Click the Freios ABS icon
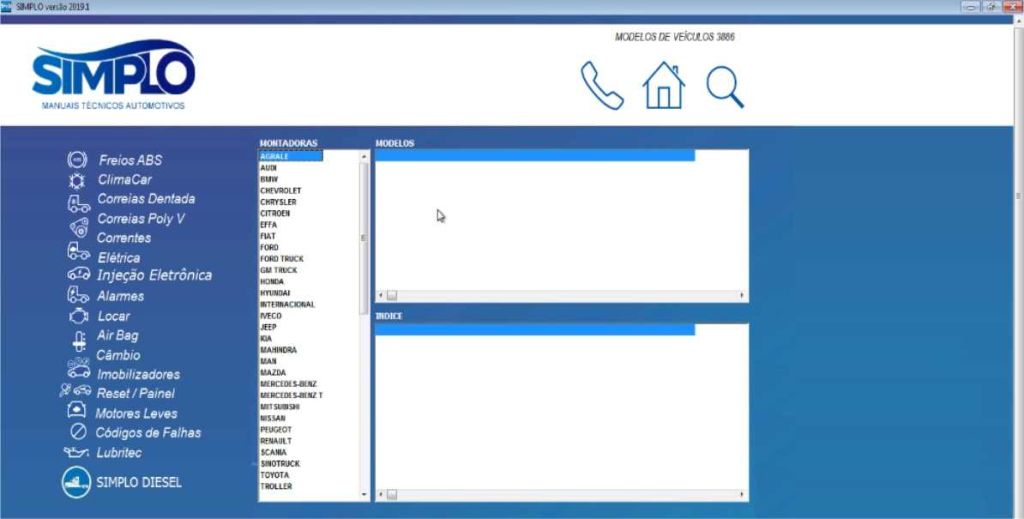This screenshot has width=1024, height=519. click(77, 159)
